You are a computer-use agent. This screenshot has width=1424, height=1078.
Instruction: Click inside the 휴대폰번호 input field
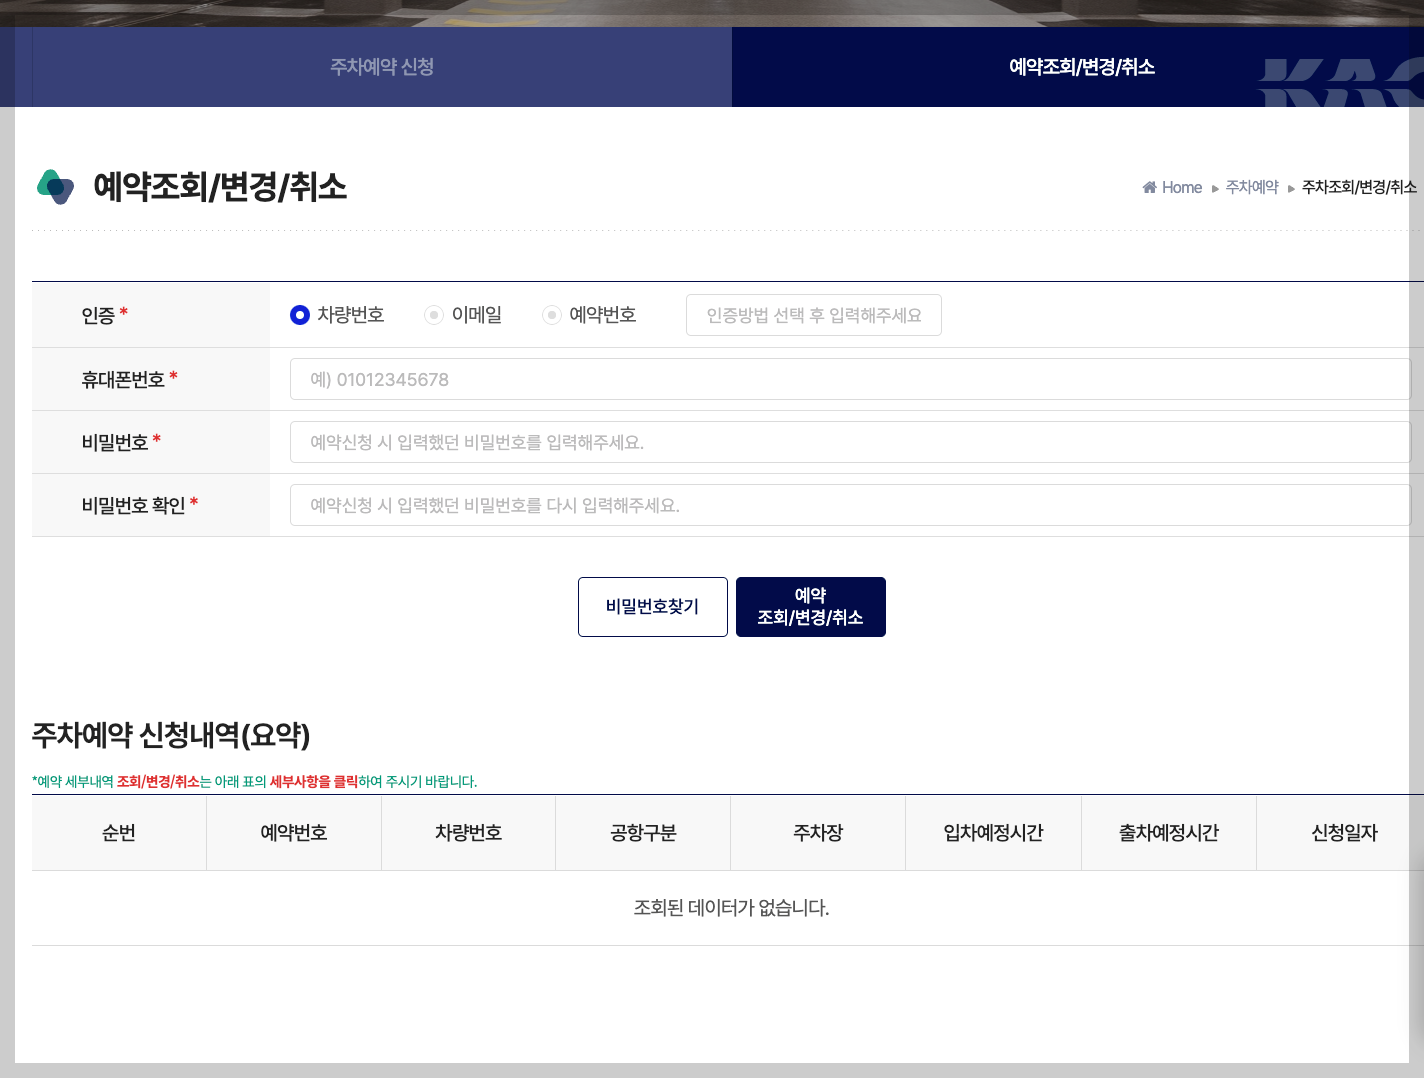(850, 379)
